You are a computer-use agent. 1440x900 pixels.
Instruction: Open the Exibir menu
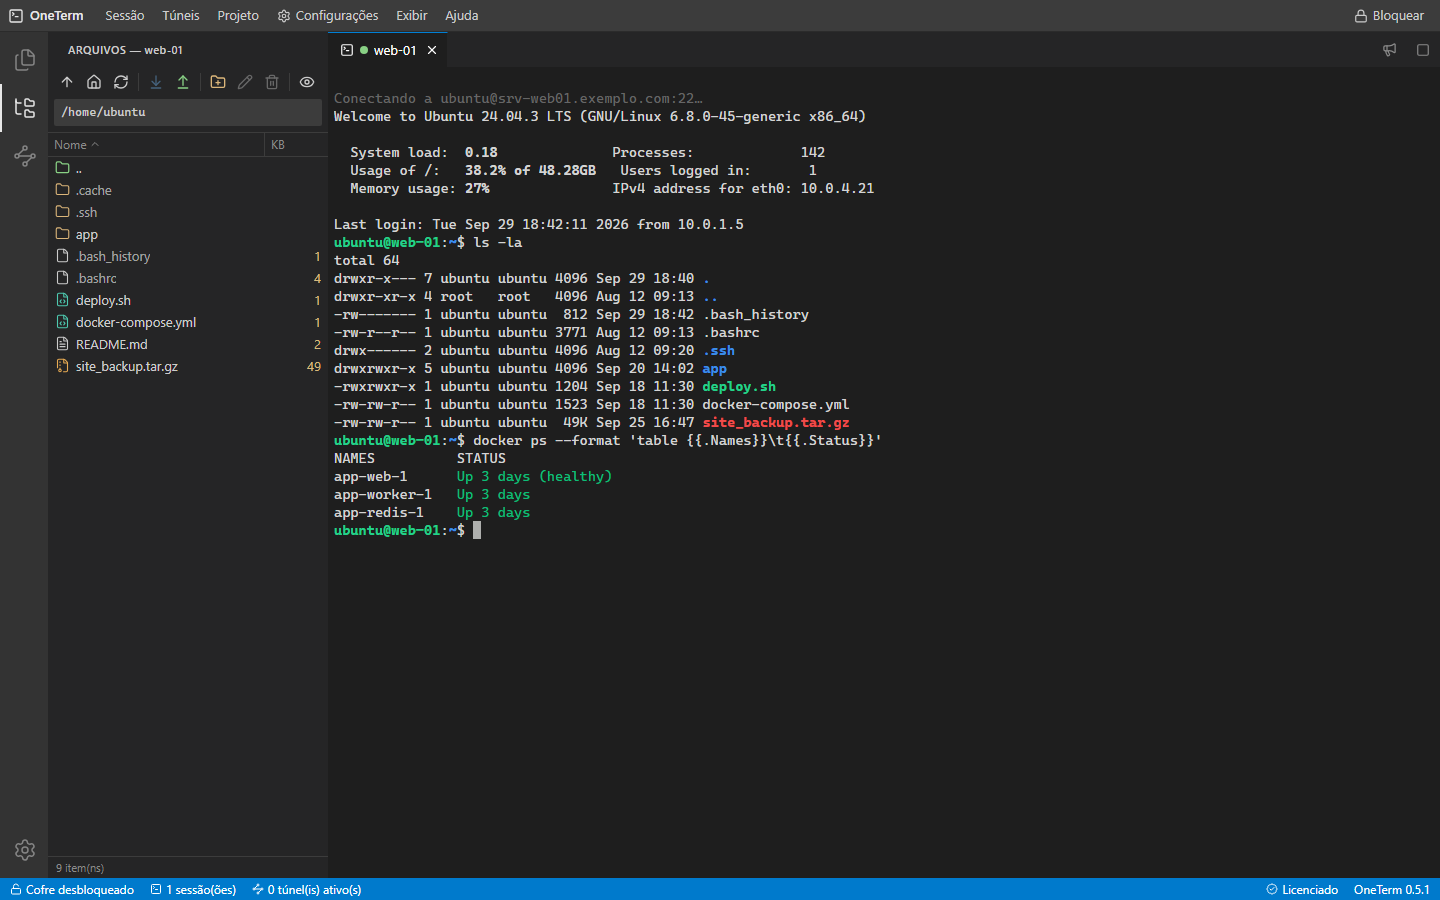coord(411,16)
